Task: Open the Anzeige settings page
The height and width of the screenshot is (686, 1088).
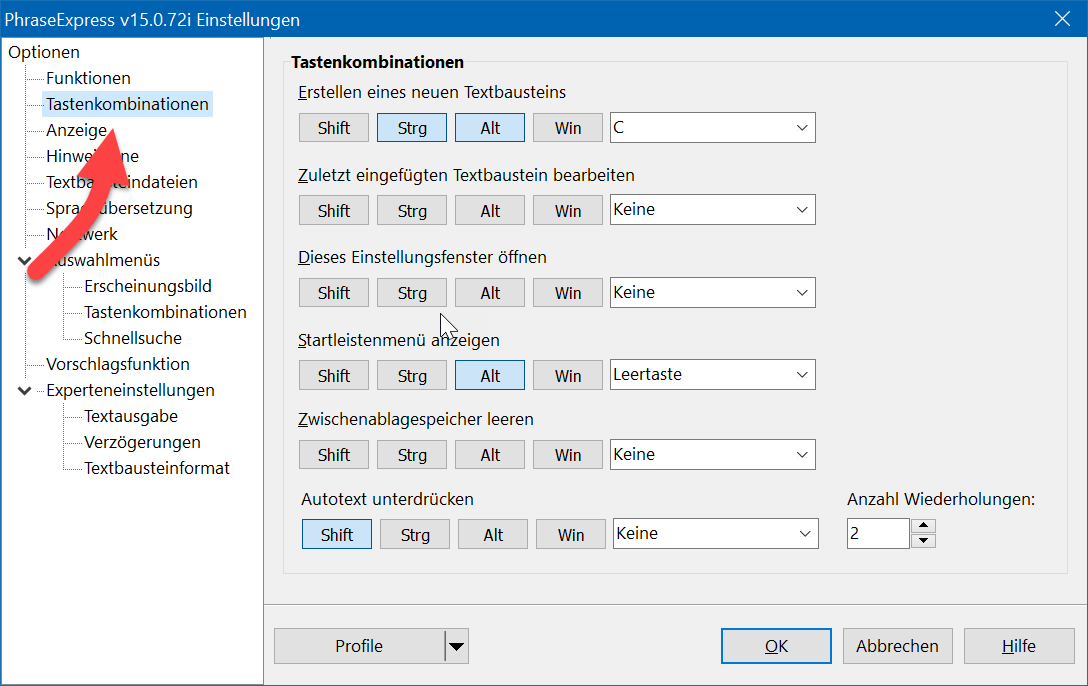Action: coord(76,130)
